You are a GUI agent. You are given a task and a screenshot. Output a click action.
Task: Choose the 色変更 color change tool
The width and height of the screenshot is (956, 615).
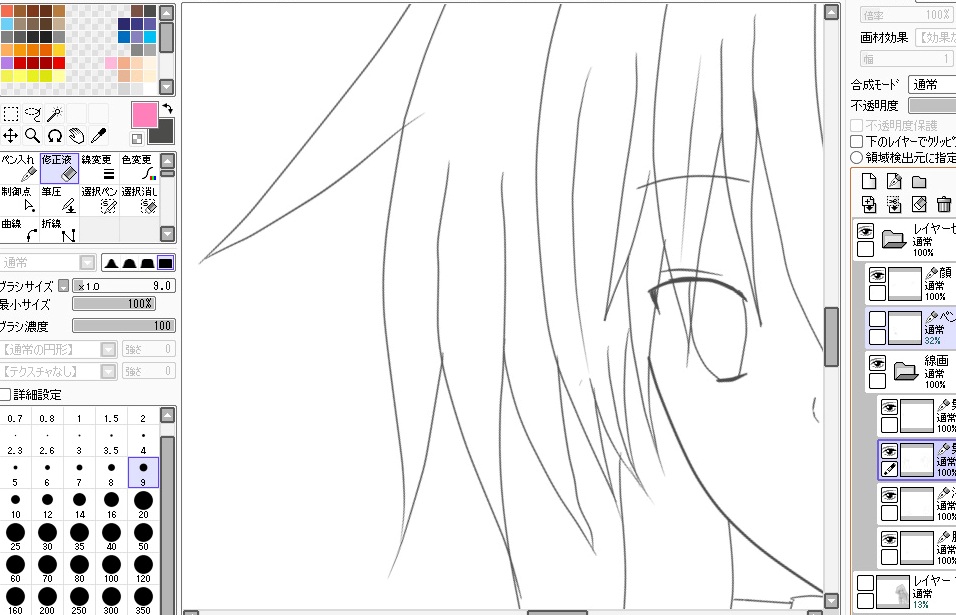138,168
